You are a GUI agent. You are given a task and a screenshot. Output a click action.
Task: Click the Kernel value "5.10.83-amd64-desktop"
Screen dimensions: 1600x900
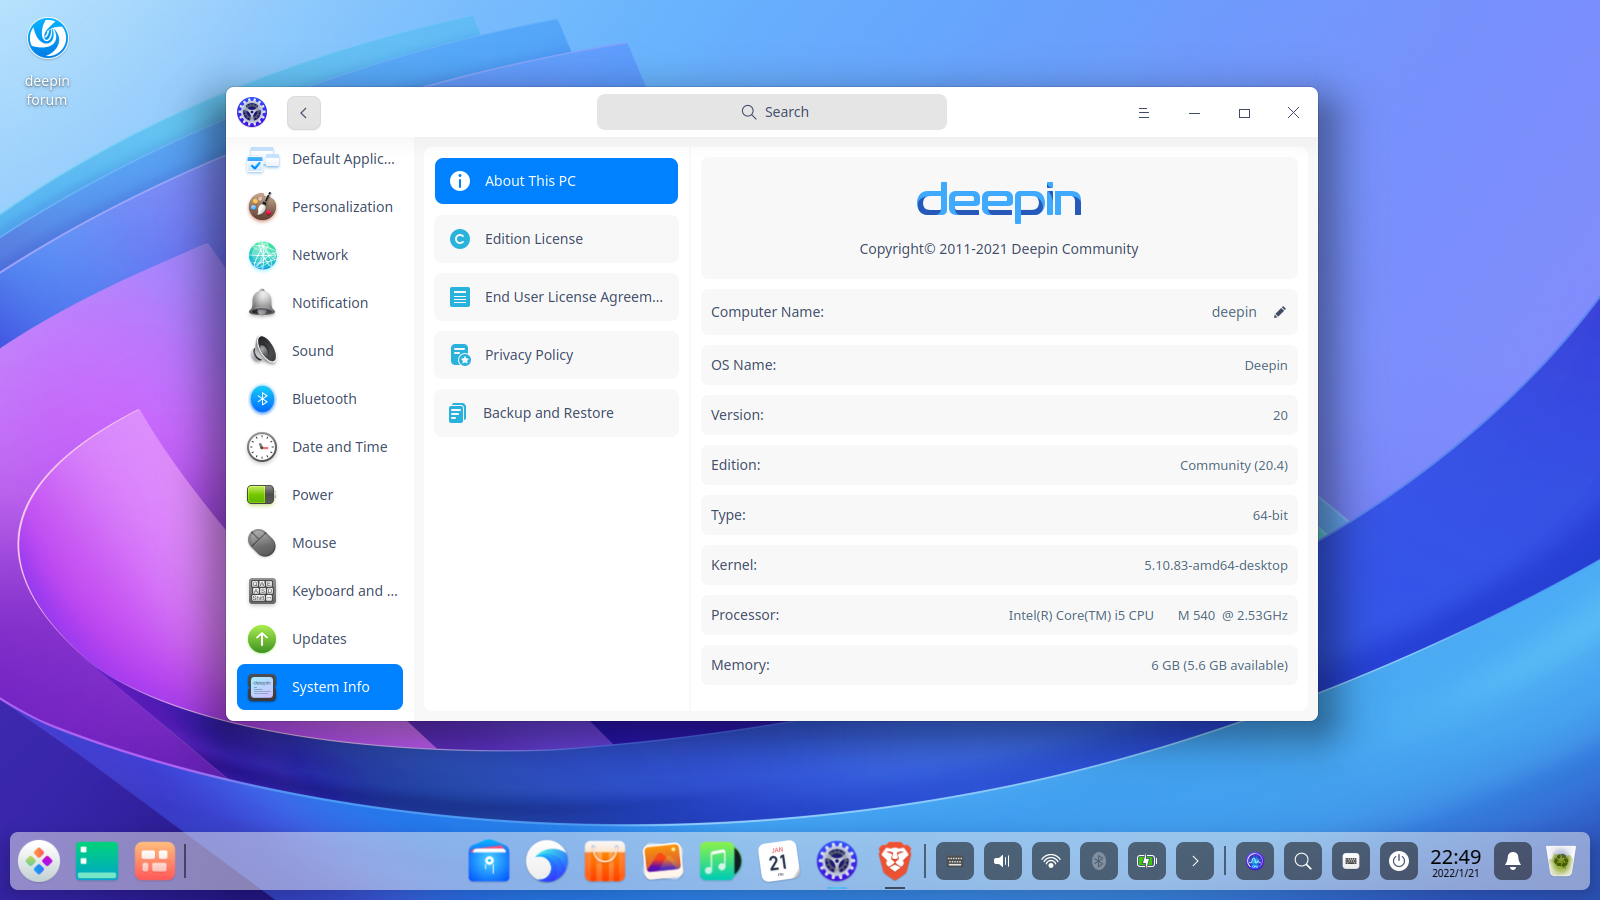point(1216,565)
